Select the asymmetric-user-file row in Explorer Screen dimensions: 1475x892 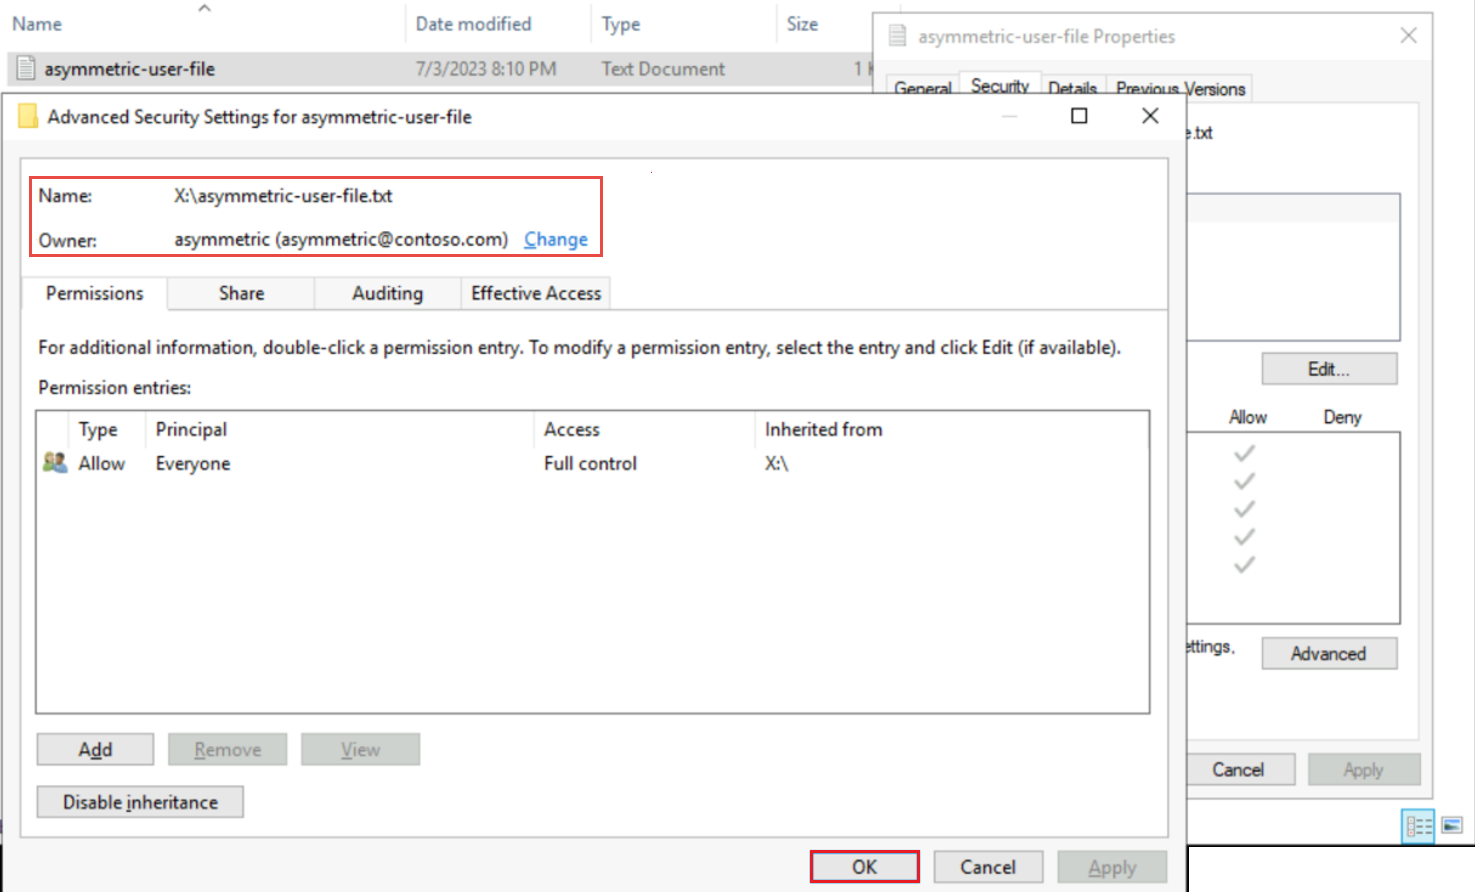pos(440,69)
